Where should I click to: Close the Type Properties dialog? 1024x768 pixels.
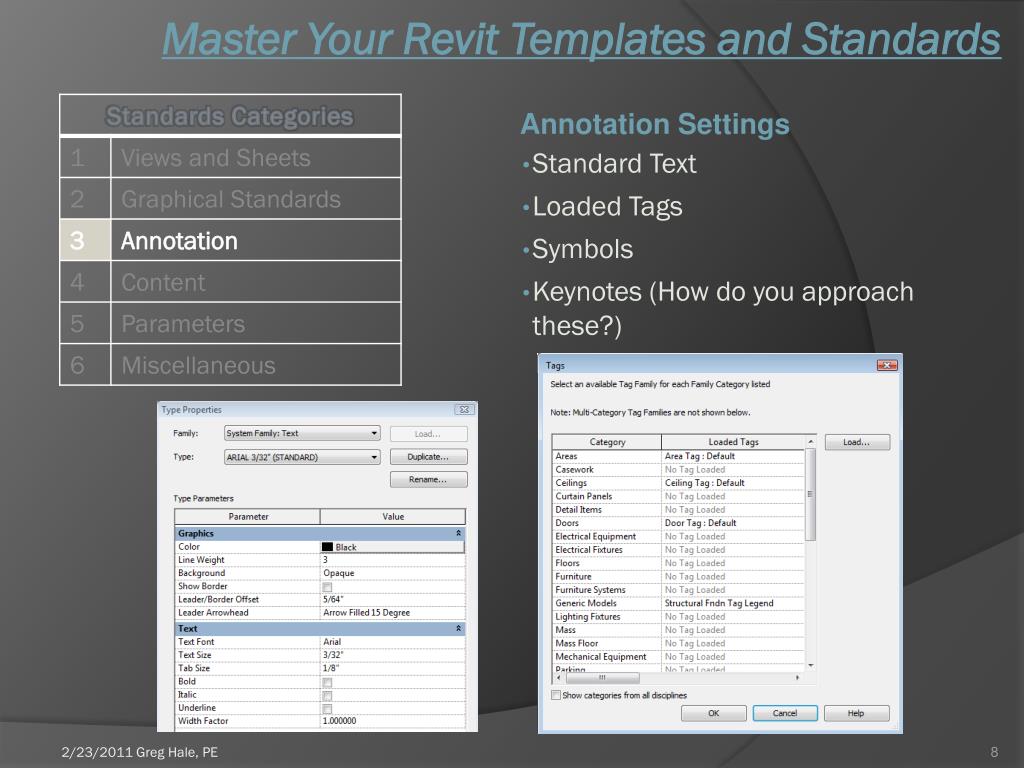tap(464, 409)
